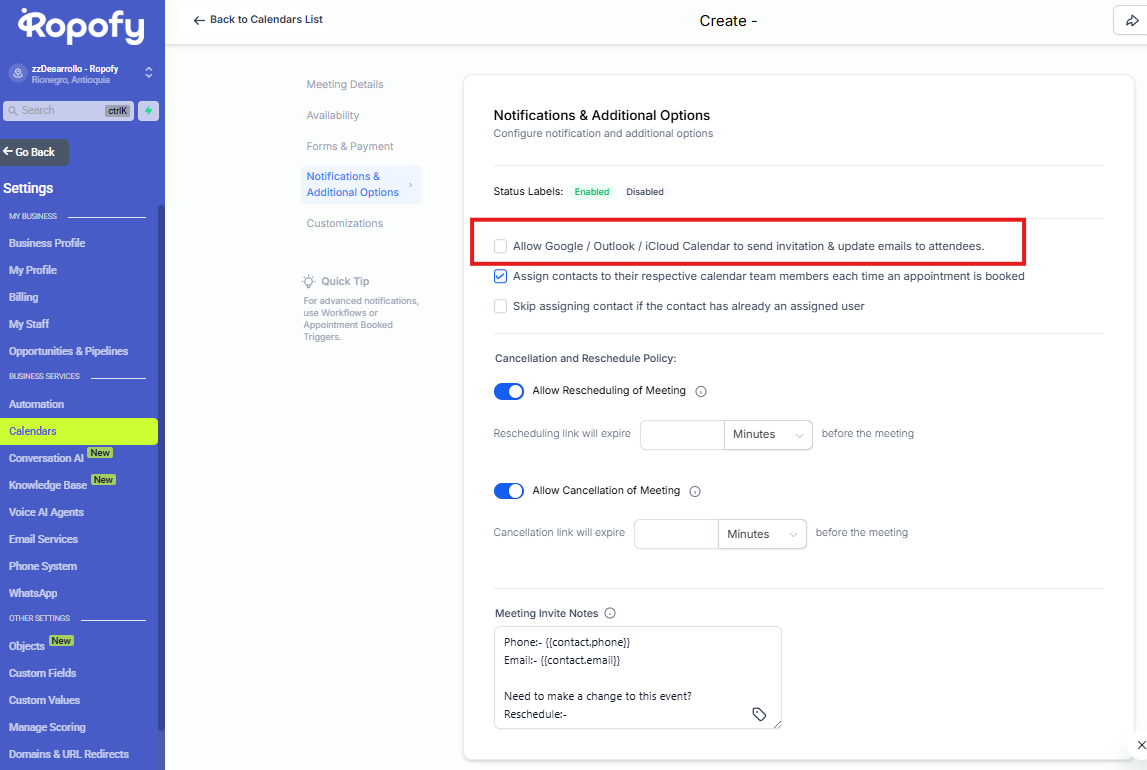Image resolution: width=1147 pixels, height=770 pixels.
Task: Enable Google/Outlook/iCloud invitation emails checkbox
Action: pyautogui.click(x=501, y=246)
